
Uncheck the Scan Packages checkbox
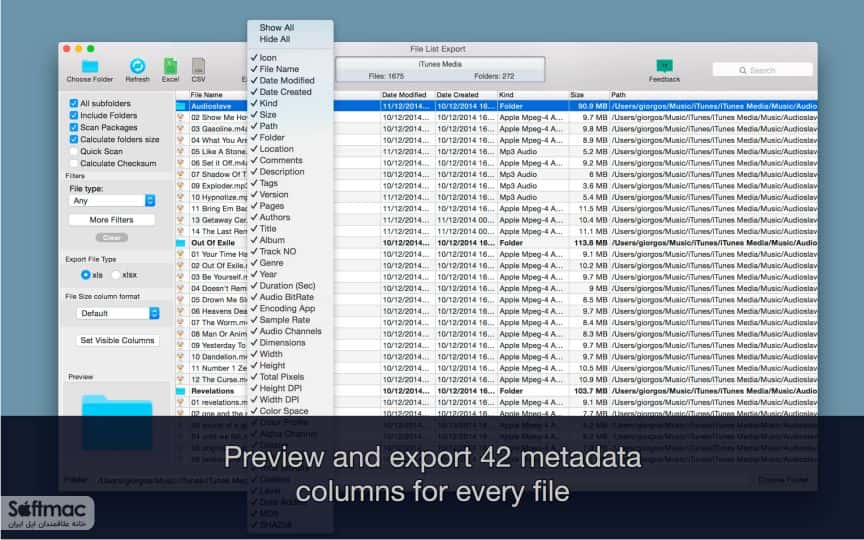pos(73,127)
